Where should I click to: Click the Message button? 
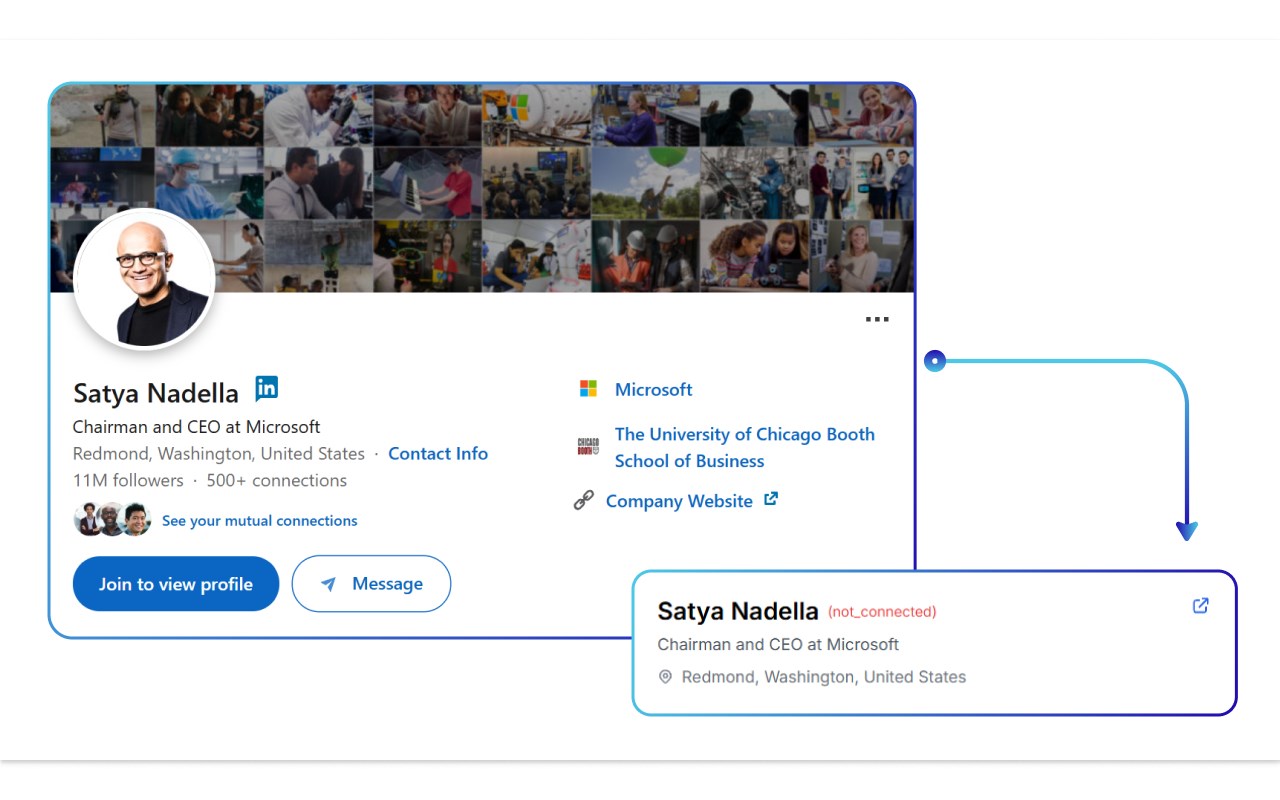(x=371, y=584)
